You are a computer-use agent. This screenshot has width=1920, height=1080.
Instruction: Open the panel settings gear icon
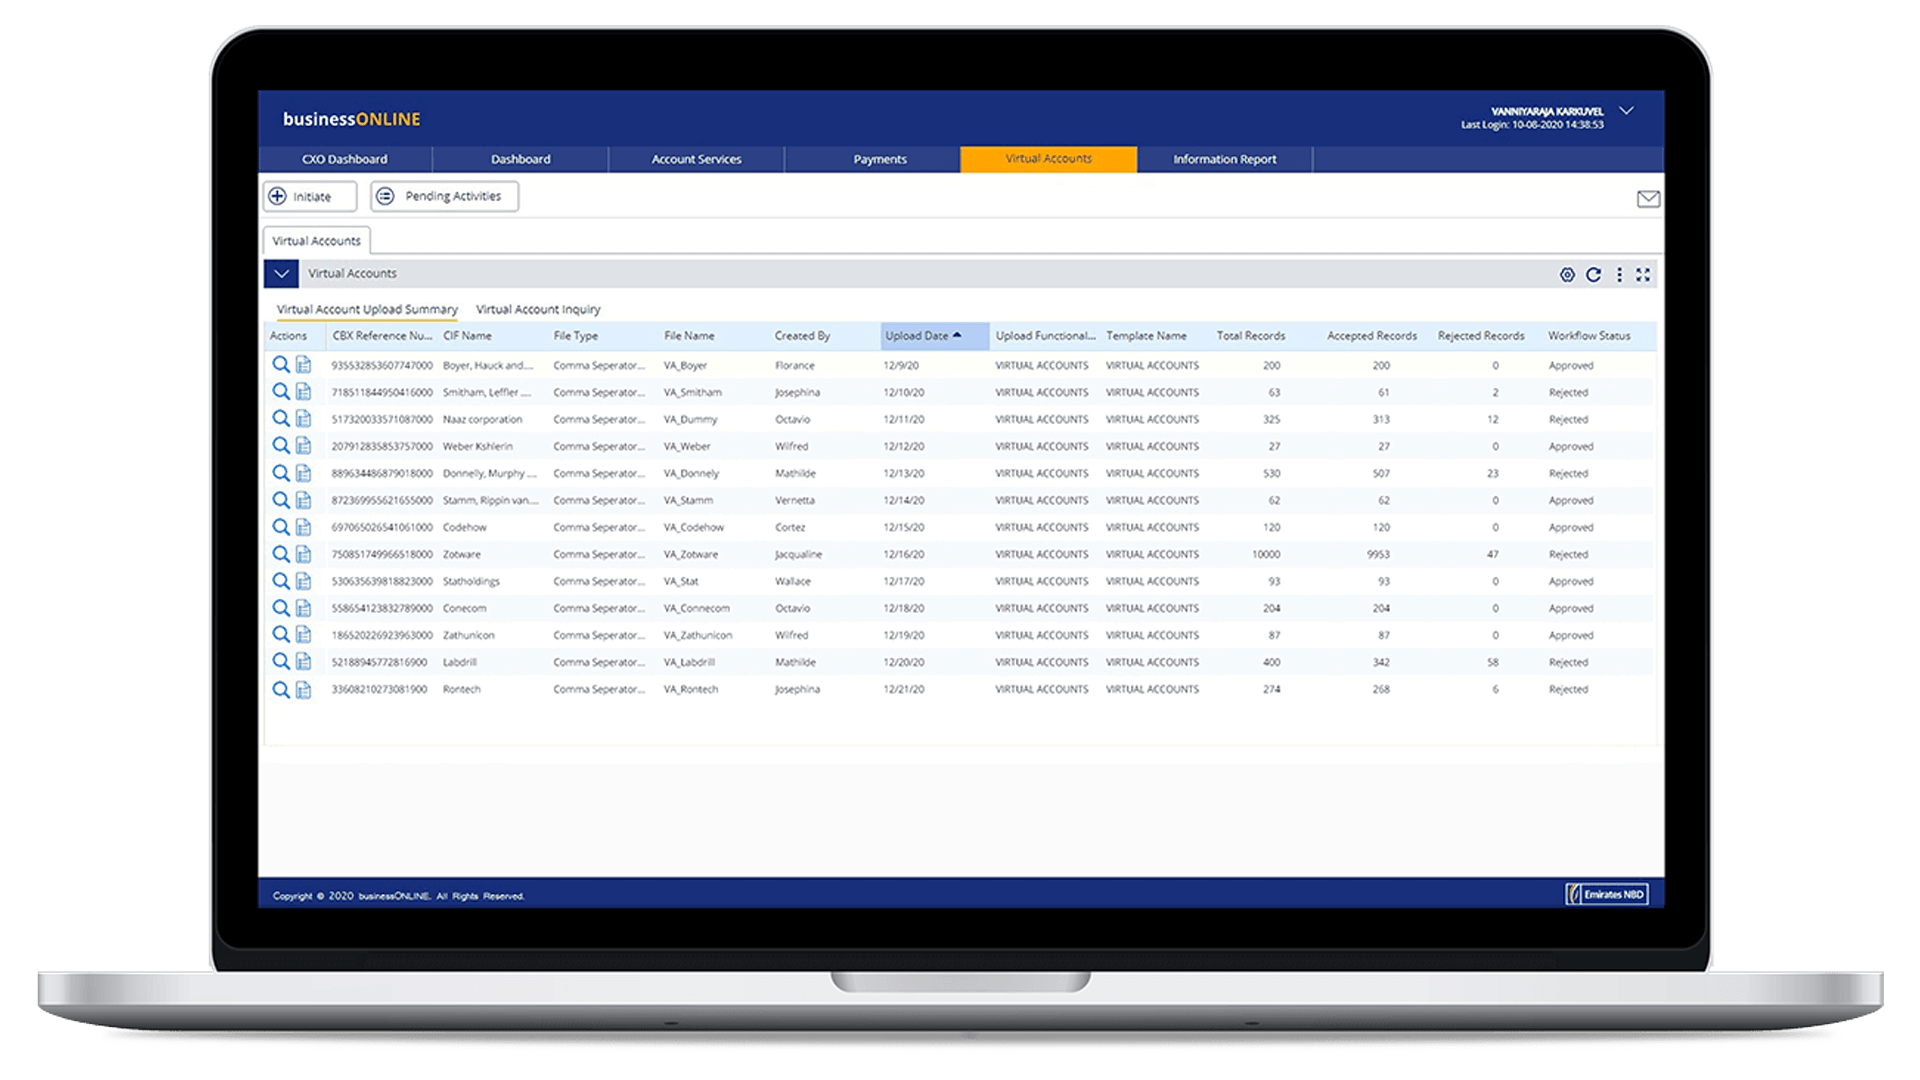tap(1567, 275)
